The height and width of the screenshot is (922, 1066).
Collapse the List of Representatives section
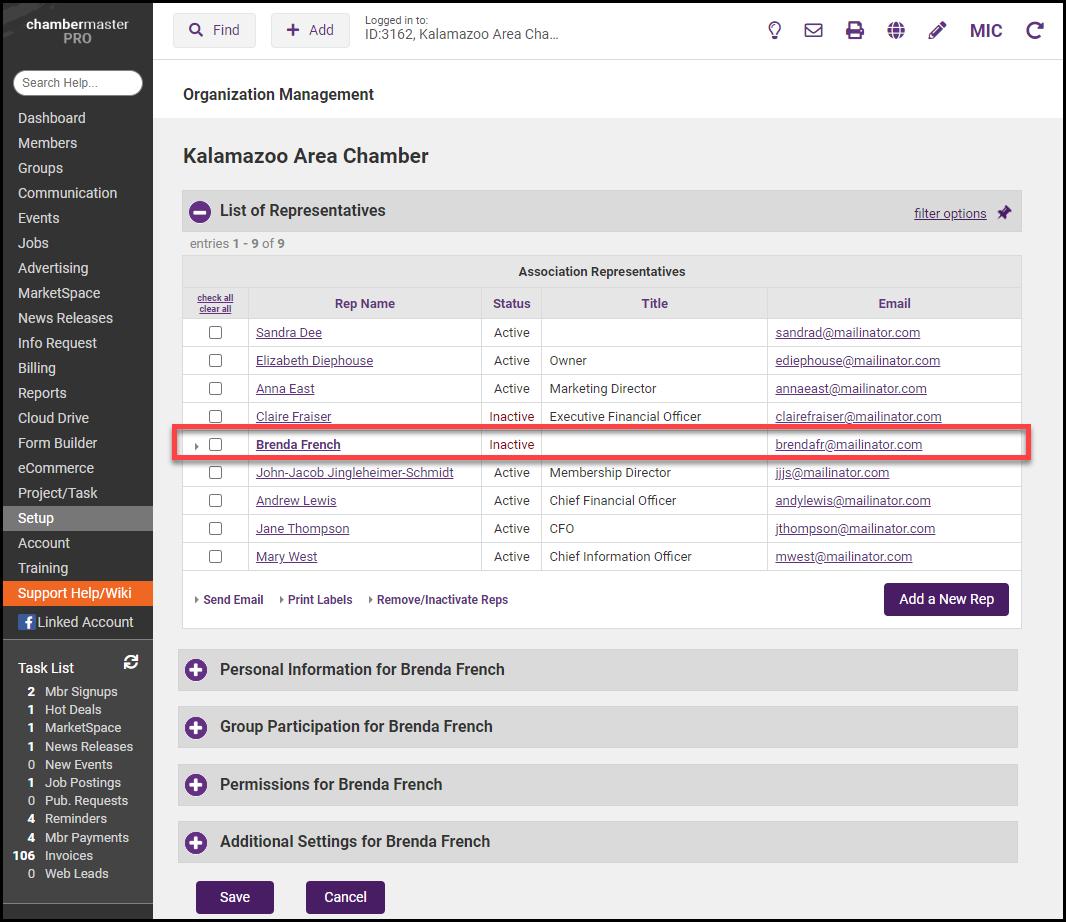tap(200, 211)
